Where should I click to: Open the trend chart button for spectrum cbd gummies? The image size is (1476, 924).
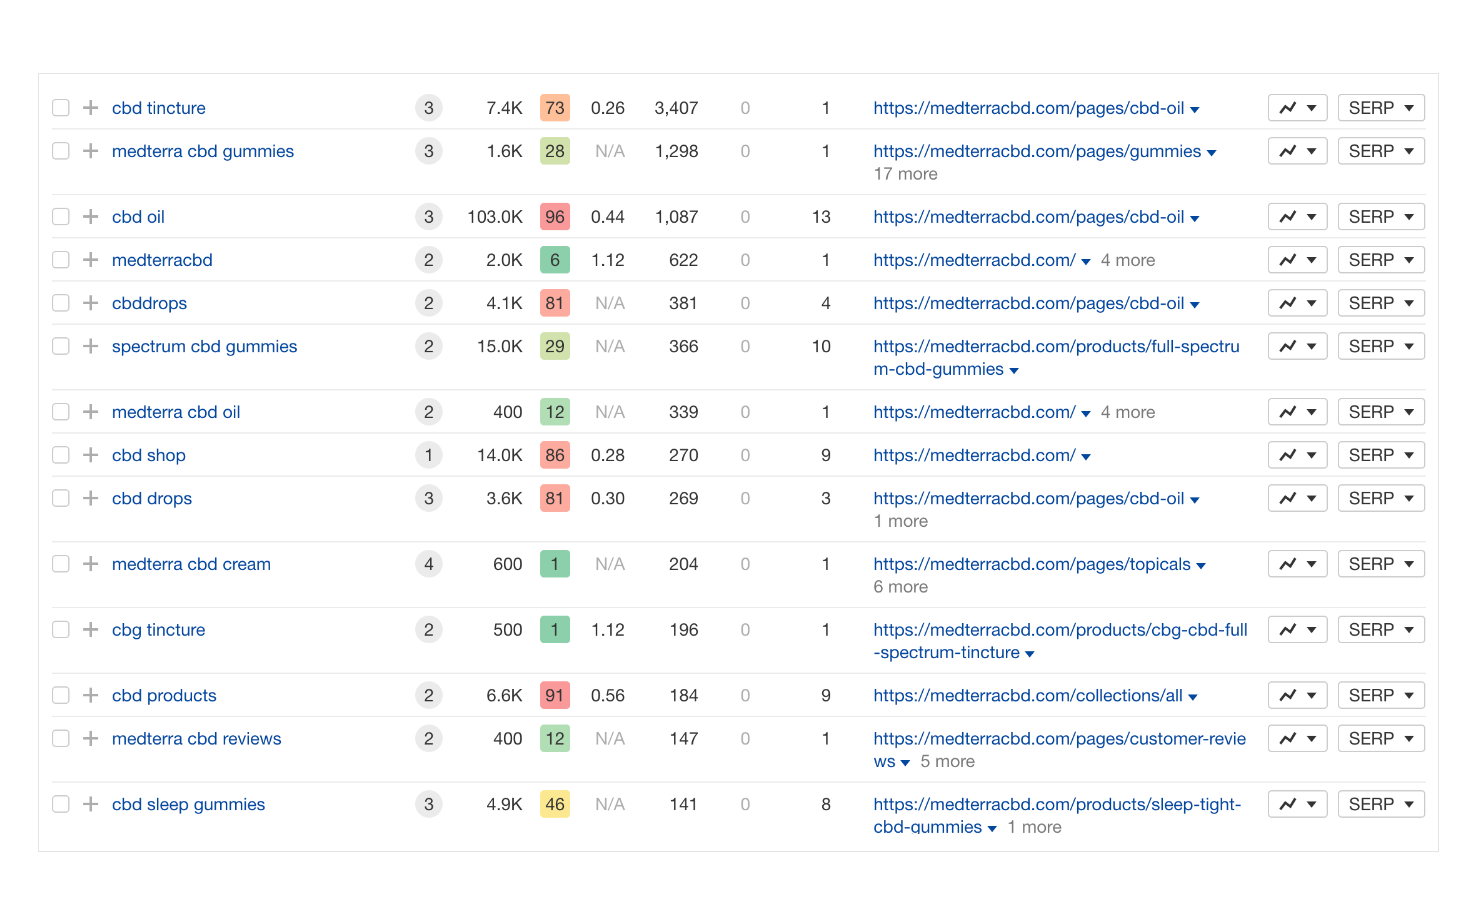click(x=1298, y=346)
